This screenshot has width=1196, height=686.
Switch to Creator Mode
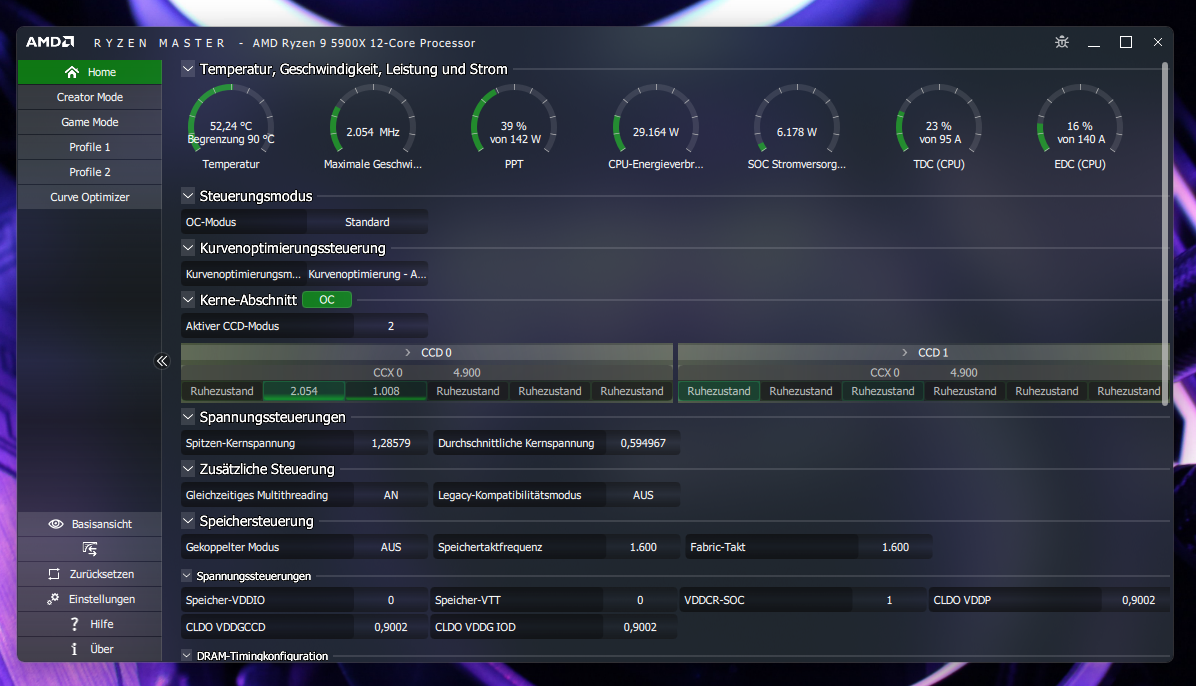tap(90, 97)
